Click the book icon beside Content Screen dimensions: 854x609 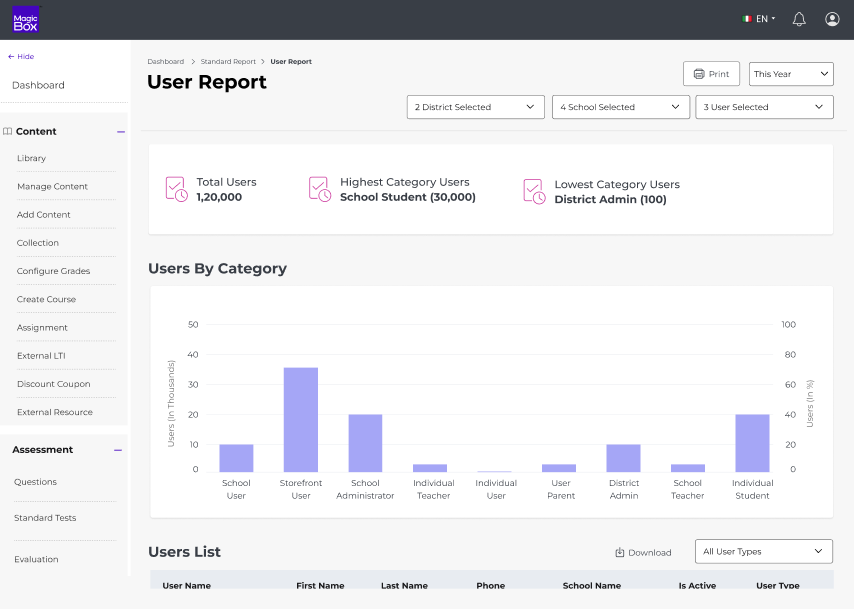(x=8, y=131)
